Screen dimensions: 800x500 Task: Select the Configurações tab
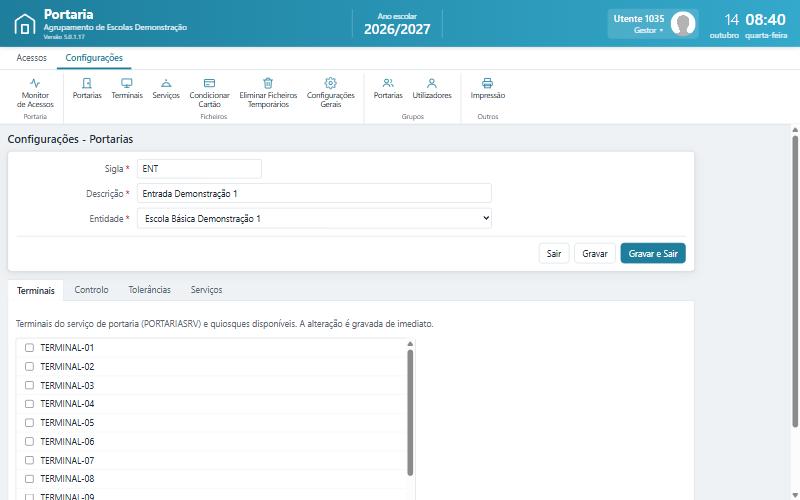tap(94, 58)
